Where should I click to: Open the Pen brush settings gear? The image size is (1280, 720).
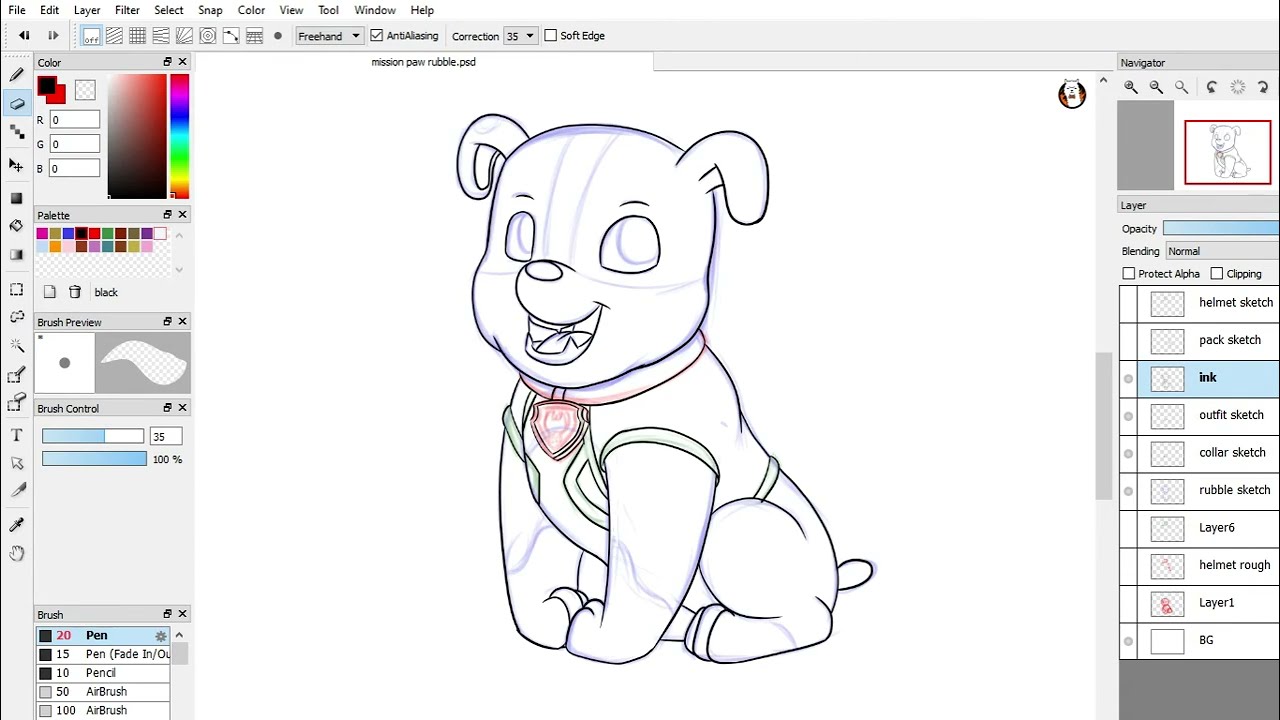(x=160, y=636)
